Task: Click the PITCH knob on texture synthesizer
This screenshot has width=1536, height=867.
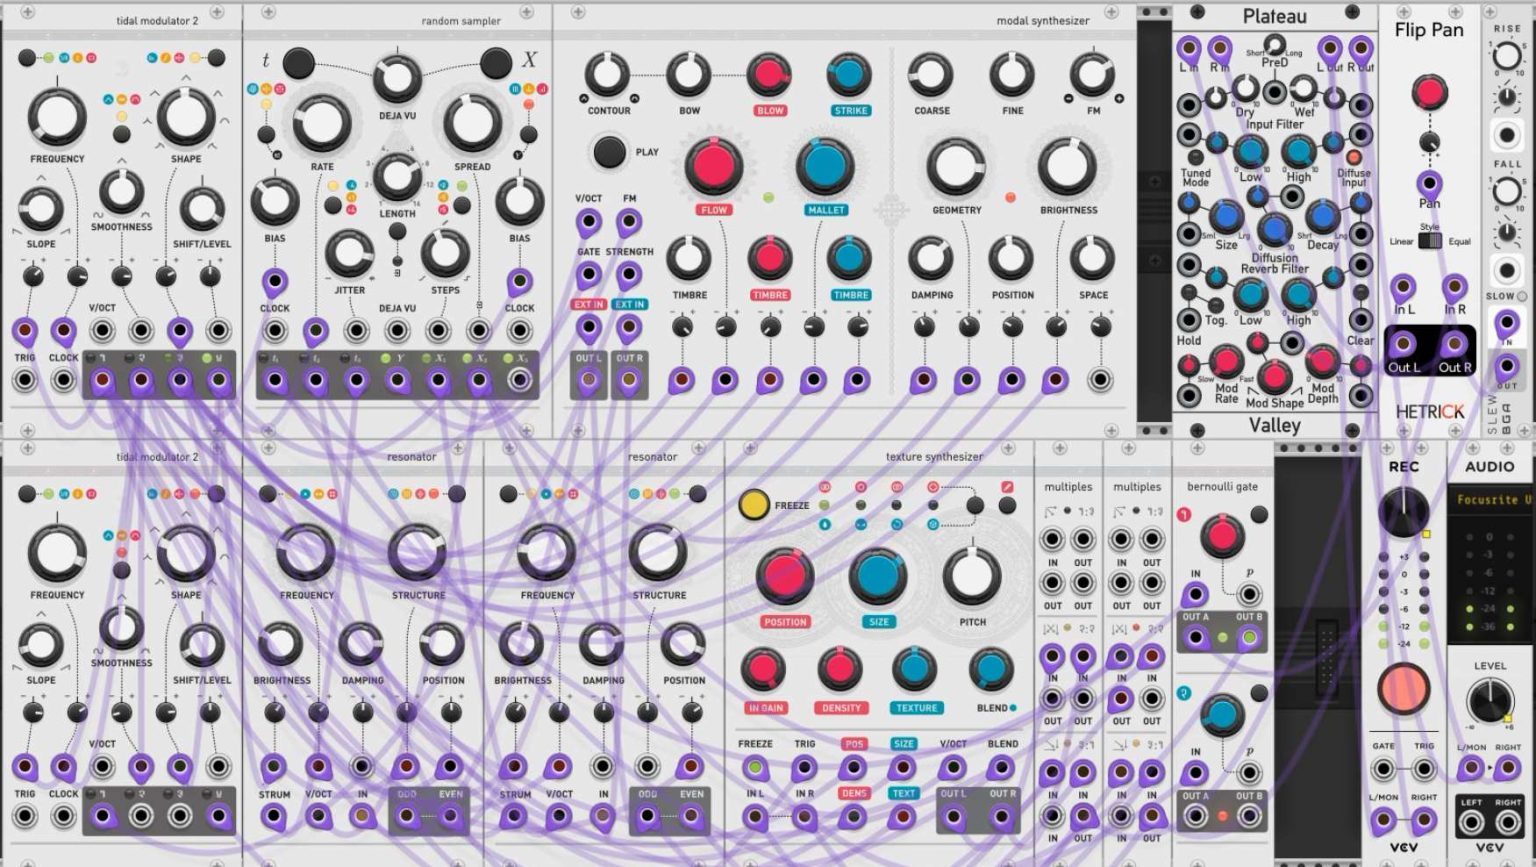Action: tap(971, 576)
